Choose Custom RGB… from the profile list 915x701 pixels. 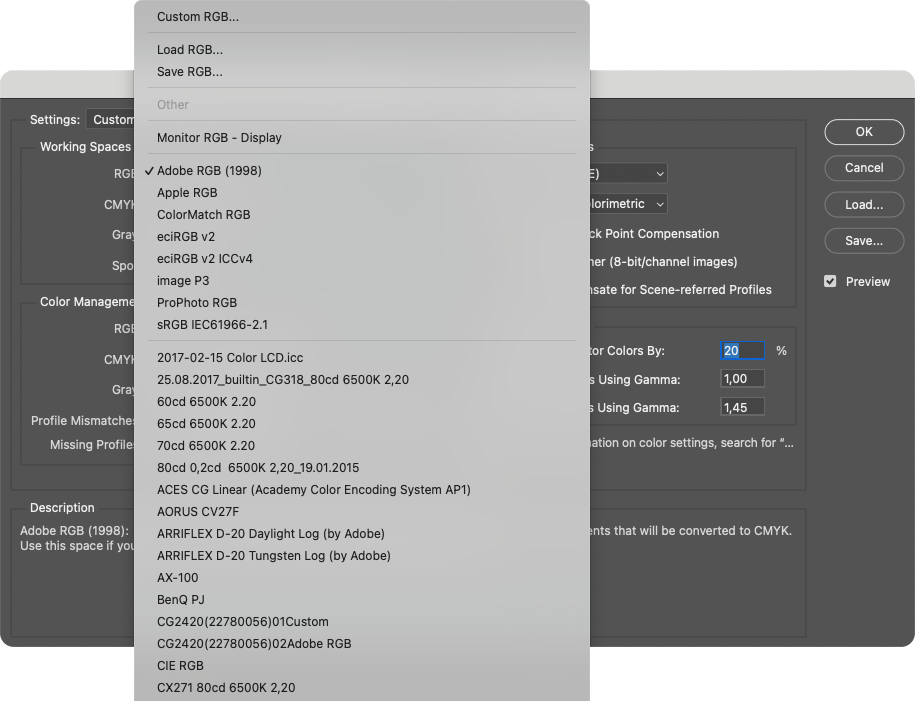198,17
